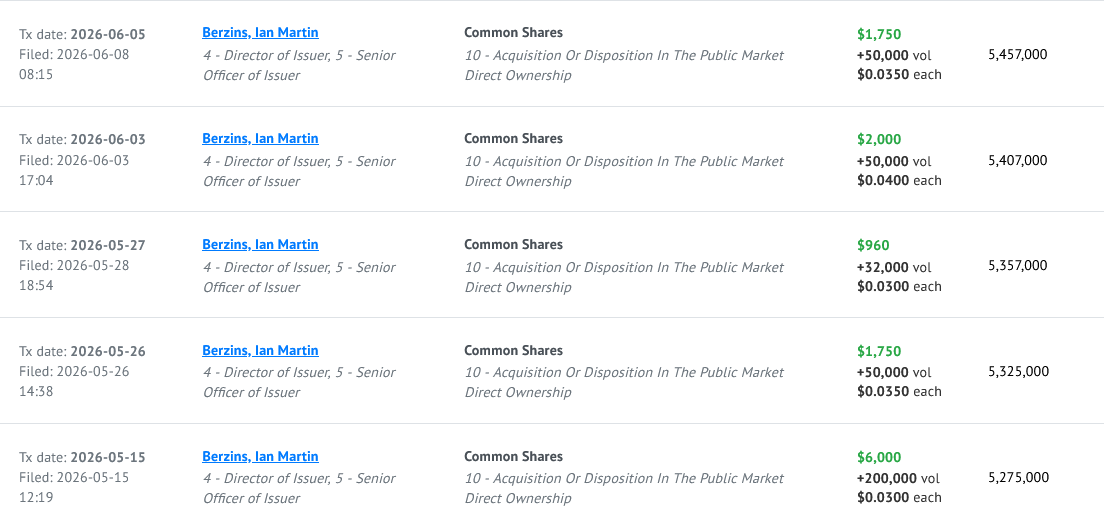Click the transaction date 2026-05-27
The height and width of the screenshot is (518, 1104).
pos(108,246)
